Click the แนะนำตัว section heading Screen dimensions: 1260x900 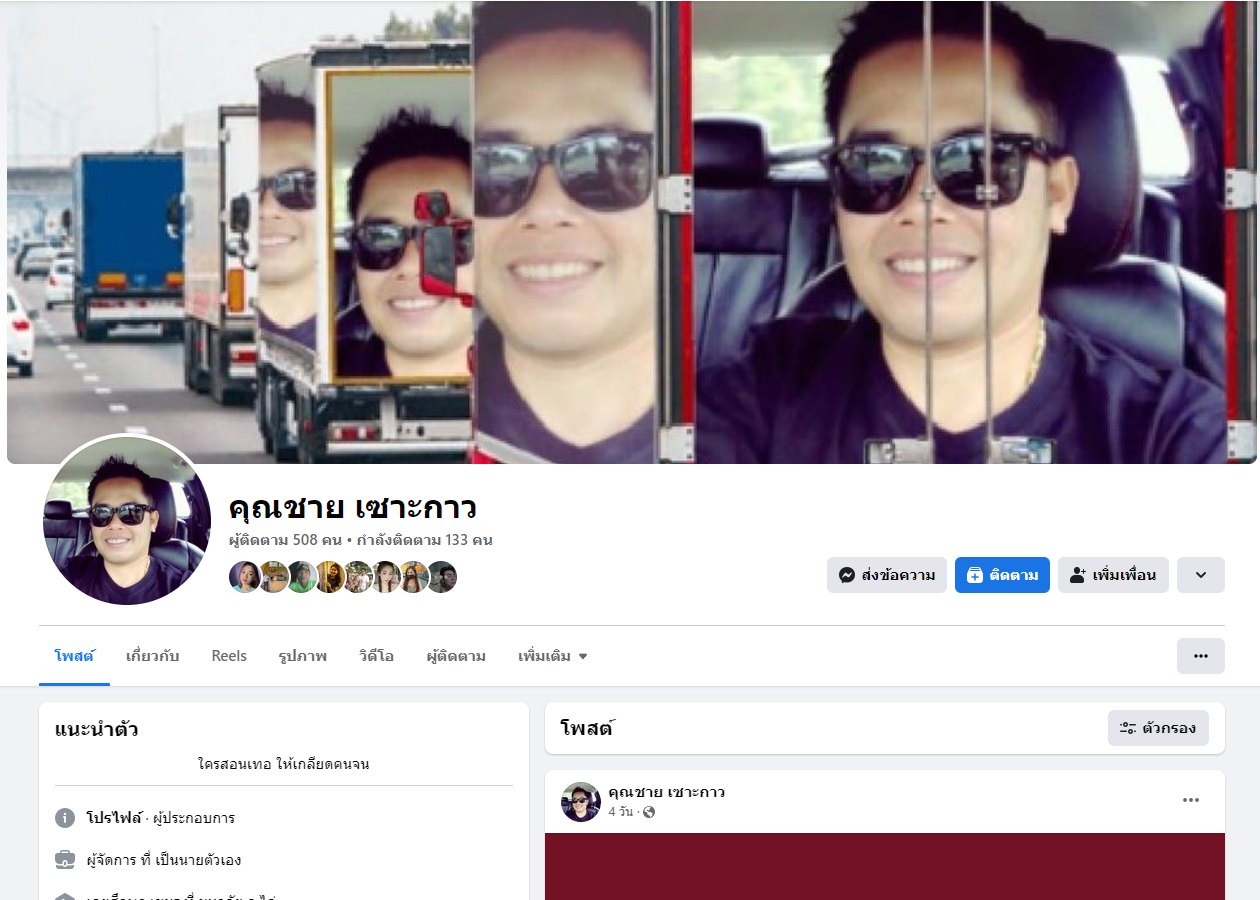point(97,729)
